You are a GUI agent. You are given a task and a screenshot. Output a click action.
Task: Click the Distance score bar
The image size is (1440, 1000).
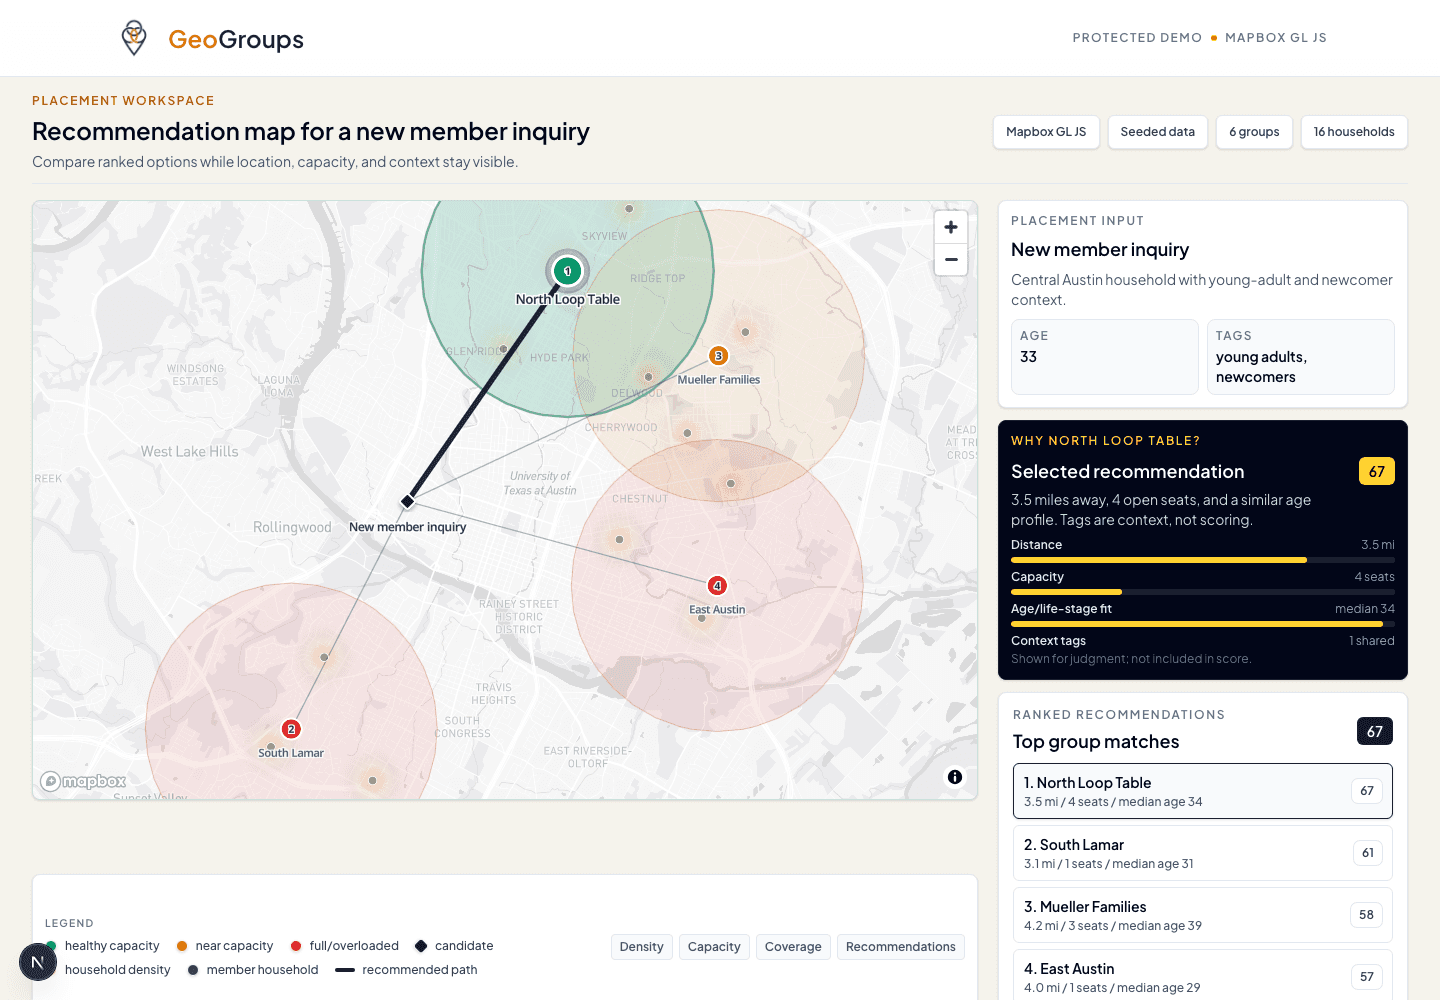coord(1203,560)
